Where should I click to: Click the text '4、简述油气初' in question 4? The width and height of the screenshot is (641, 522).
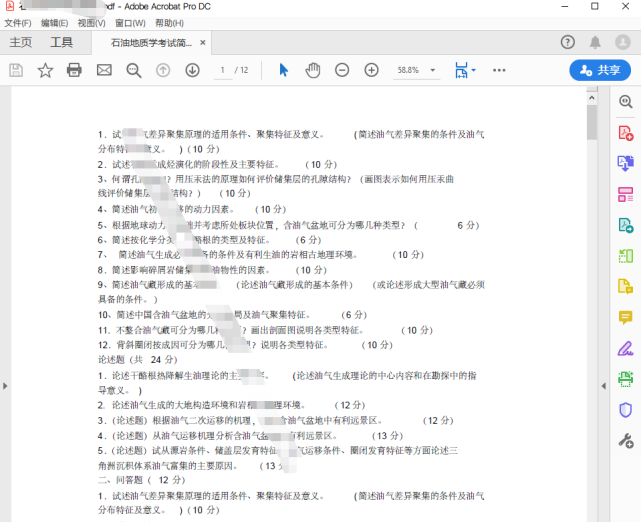[127, 209]
